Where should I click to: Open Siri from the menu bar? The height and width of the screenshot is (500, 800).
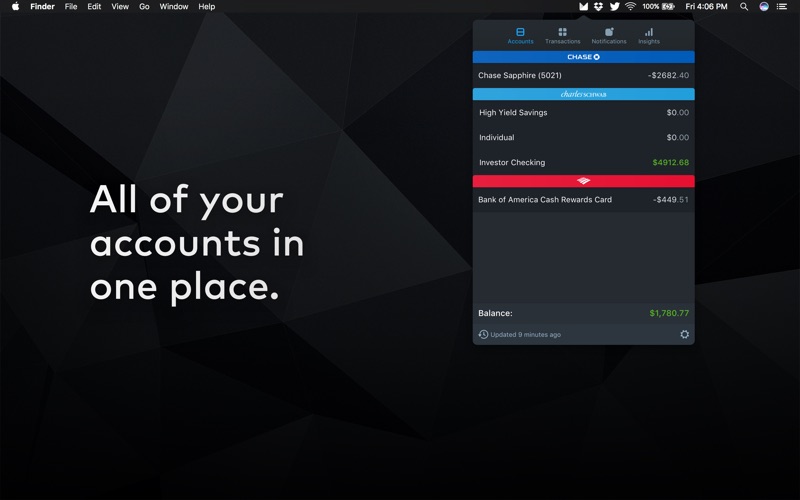pos(764,7)
